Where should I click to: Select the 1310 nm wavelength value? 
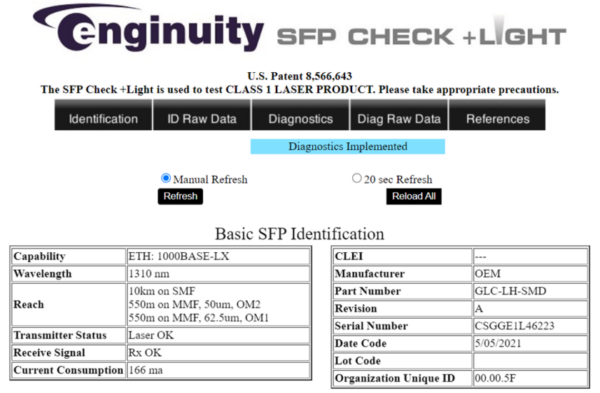click(x=149, y=274)
